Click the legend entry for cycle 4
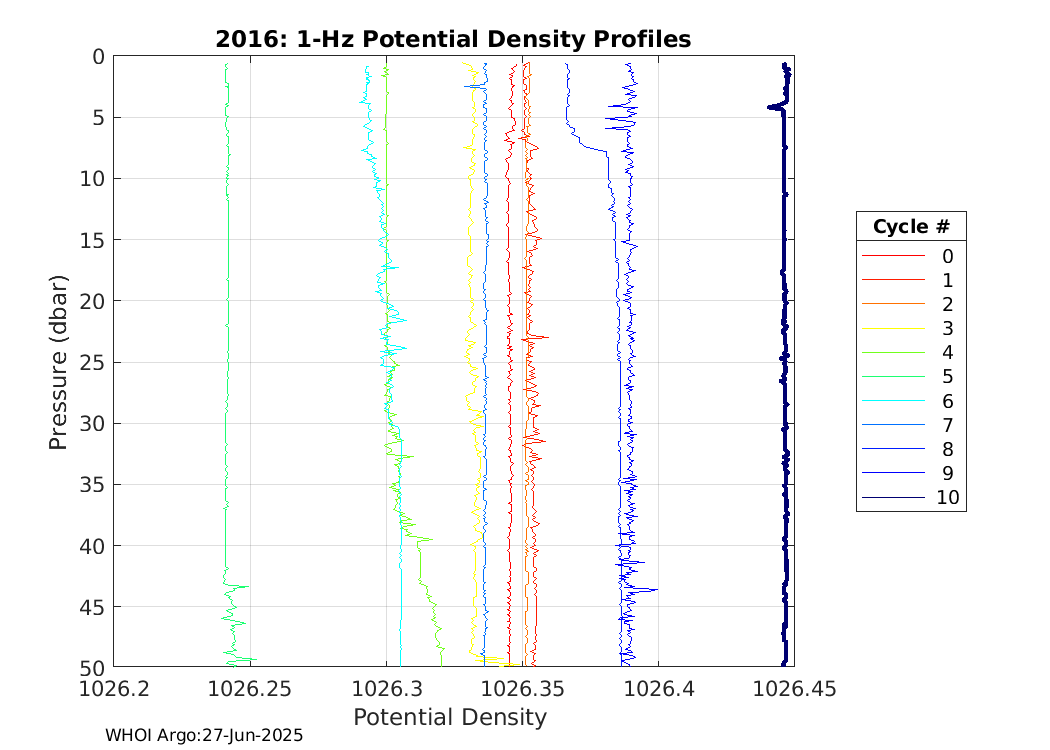 (911, 353)
